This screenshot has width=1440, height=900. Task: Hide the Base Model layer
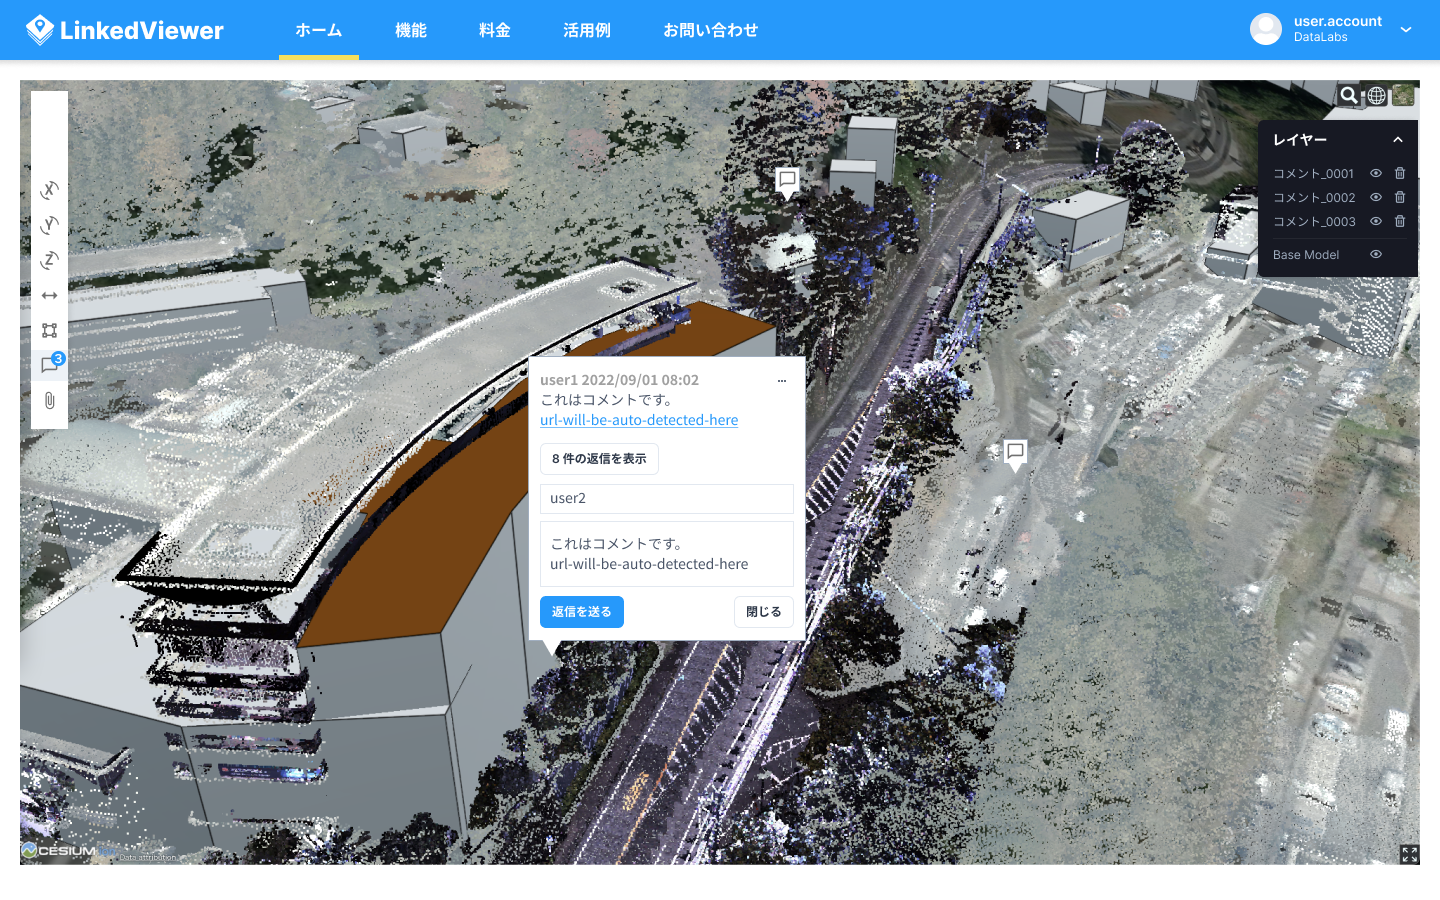[1376, 254]
